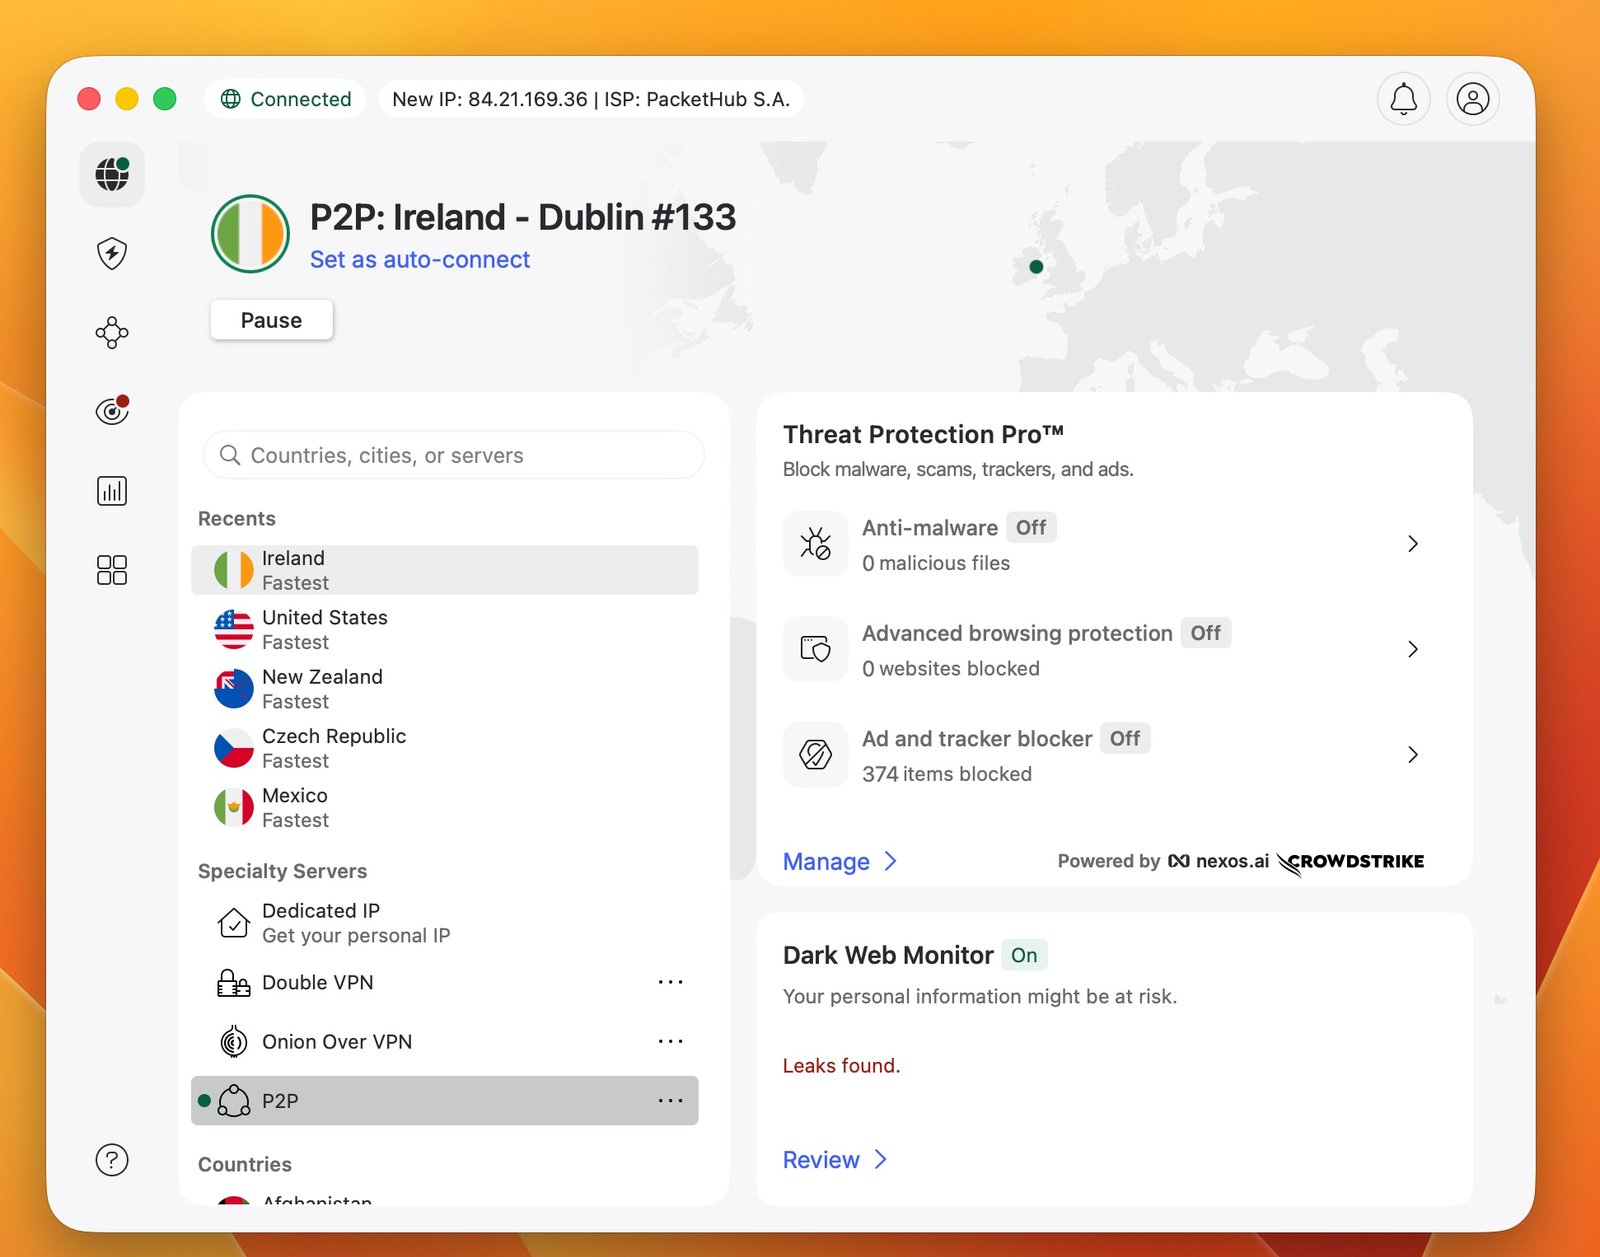Expand Ad and tracker blocker details

(x=1413, y=754)
